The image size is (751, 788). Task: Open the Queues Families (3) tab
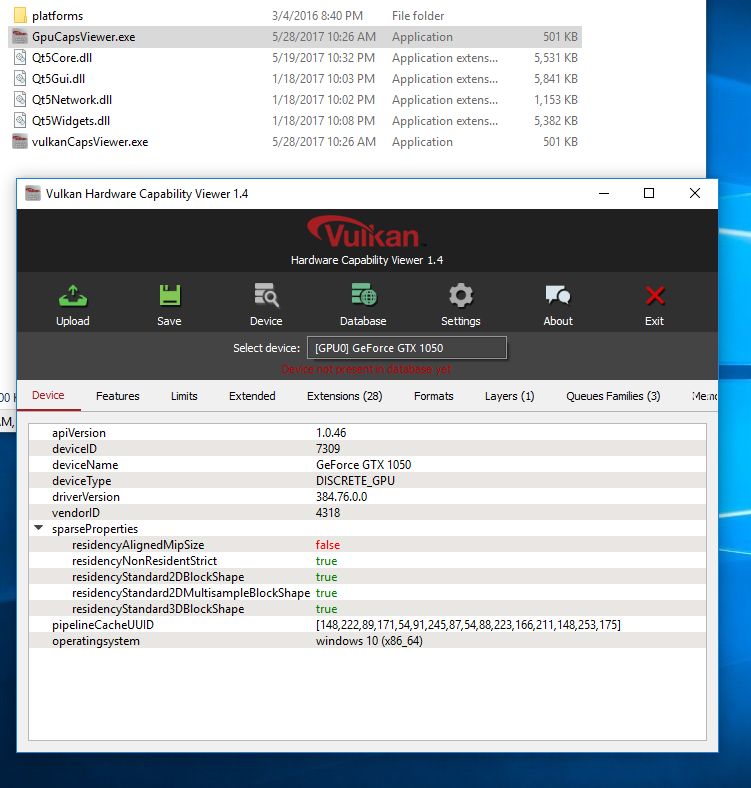(x=613, y=396)
